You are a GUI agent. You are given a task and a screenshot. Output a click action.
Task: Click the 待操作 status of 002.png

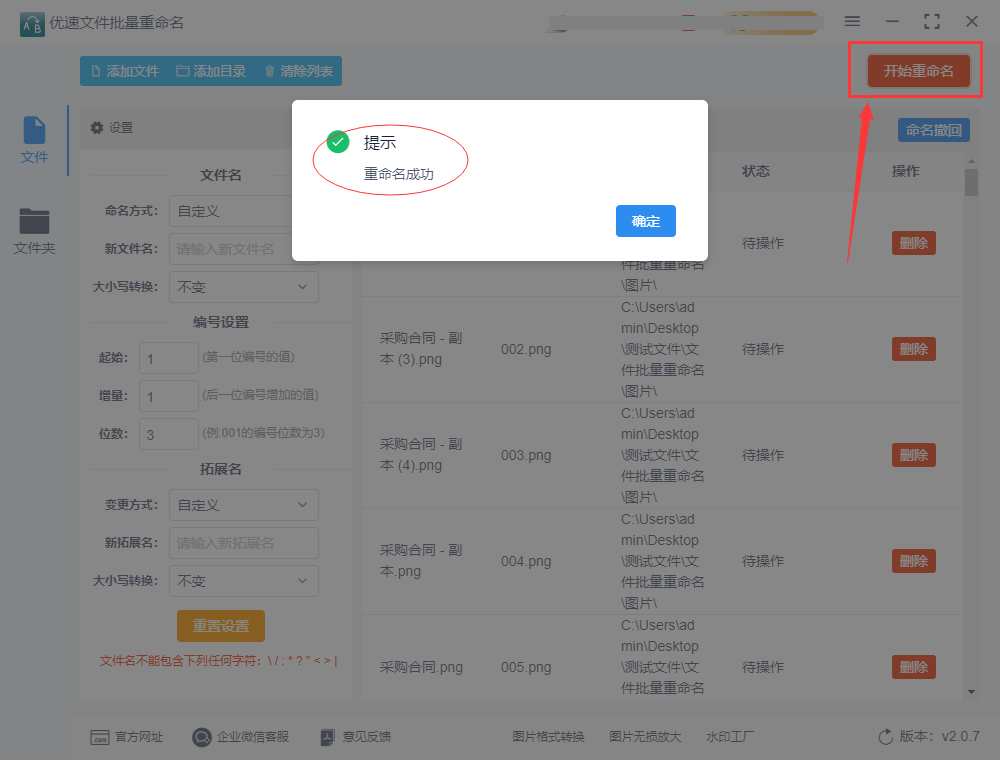763,349
